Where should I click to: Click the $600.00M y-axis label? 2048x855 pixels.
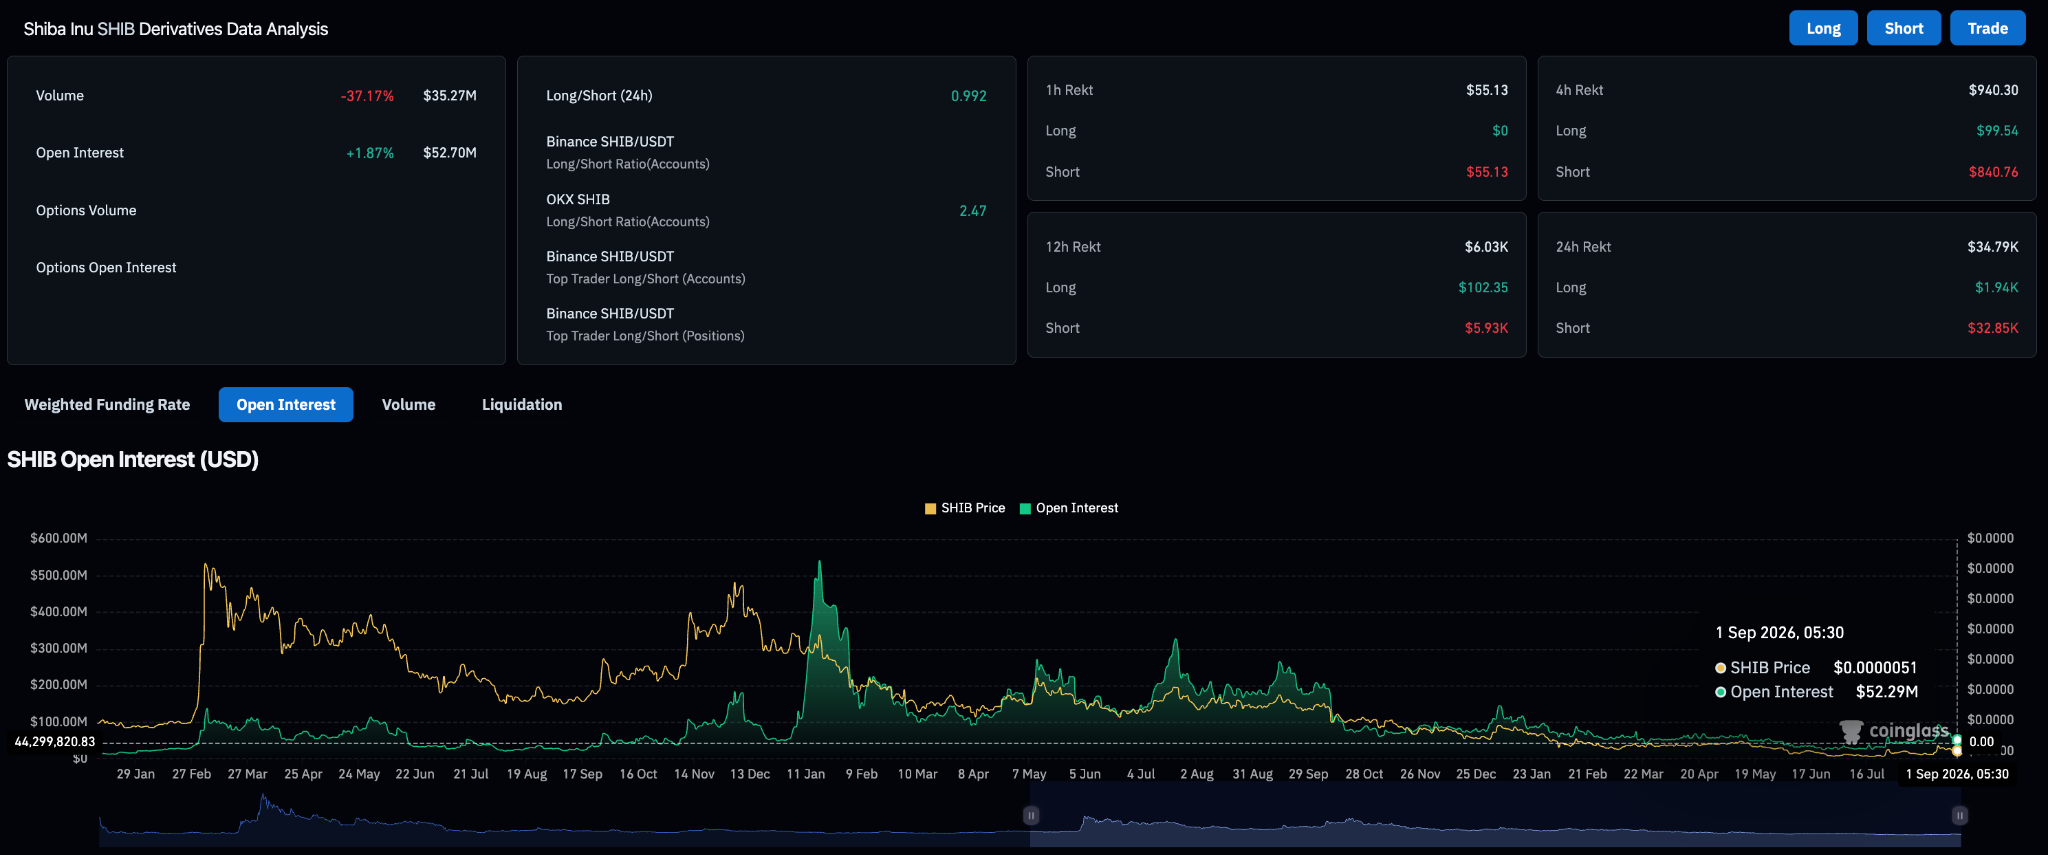coord(59,538)
